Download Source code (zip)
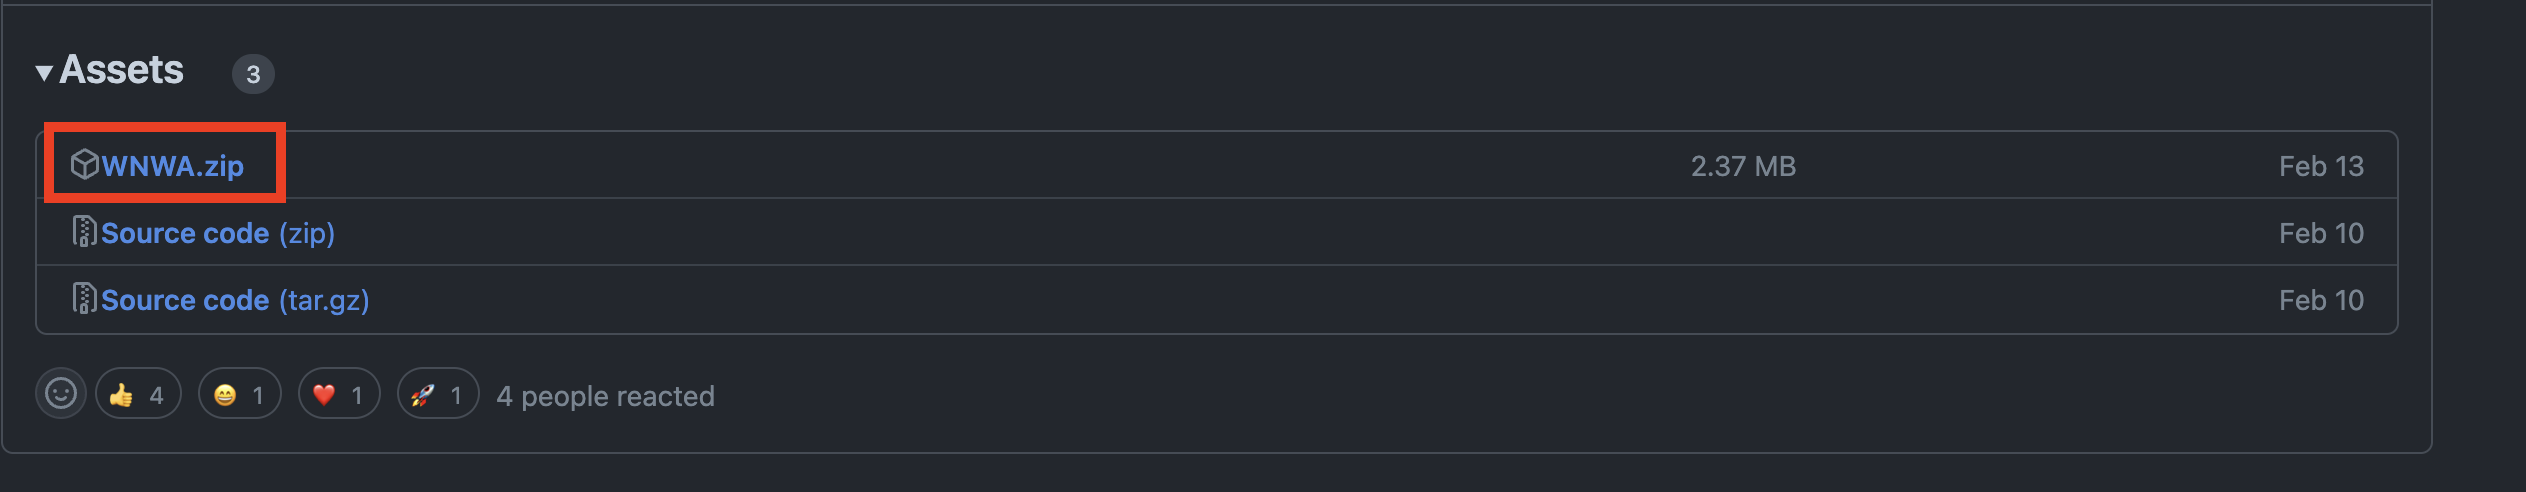Screen dimensions: 2526x492 (185, 233)
